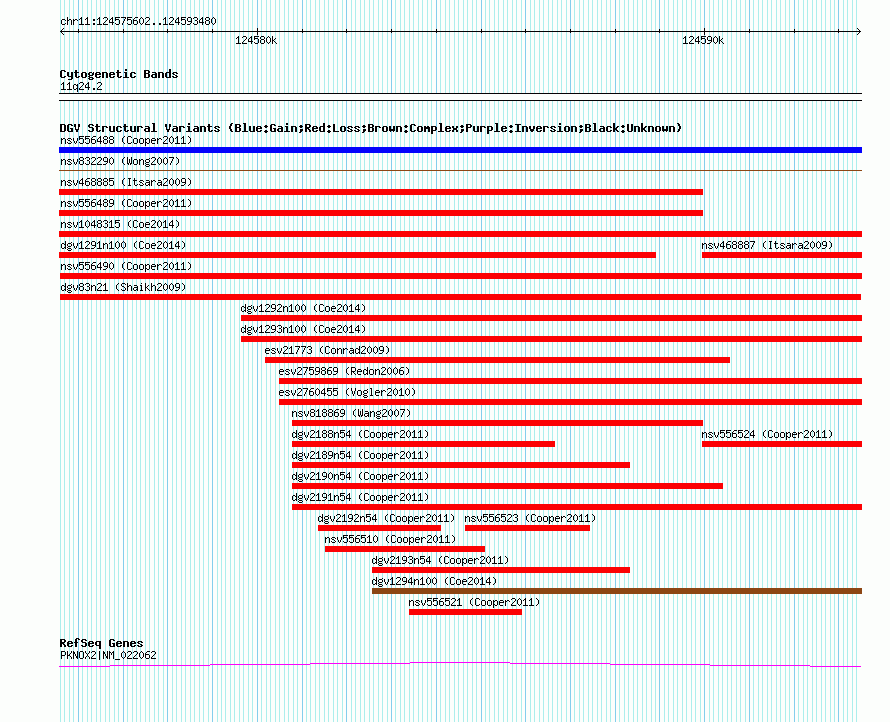Click the dgv2188n54 (Cooper2011) label
This screenshot has height=722, width=890.
pyautogui.click(x=360, y=434)
